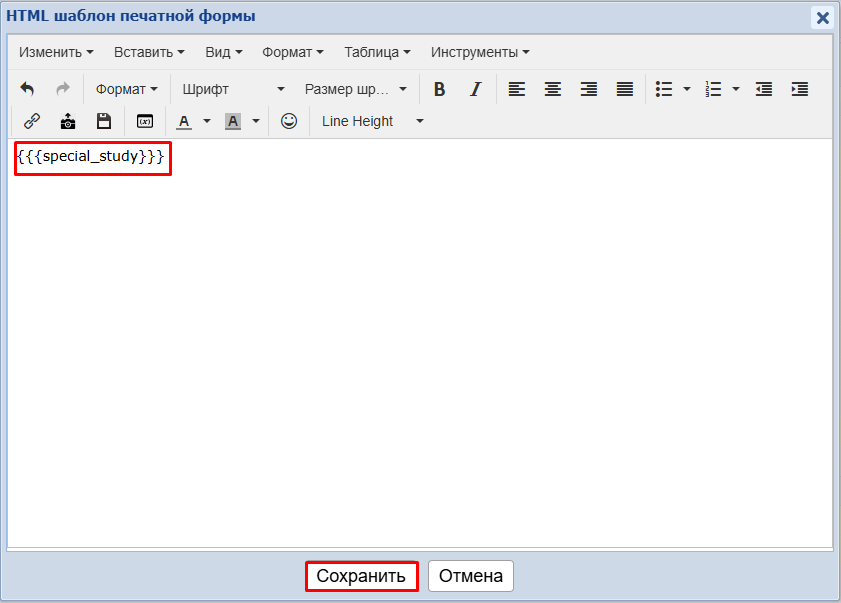Center align the text
Viewport: 841px width, 603px height.
pyautogui.click(x=552, y=89)
